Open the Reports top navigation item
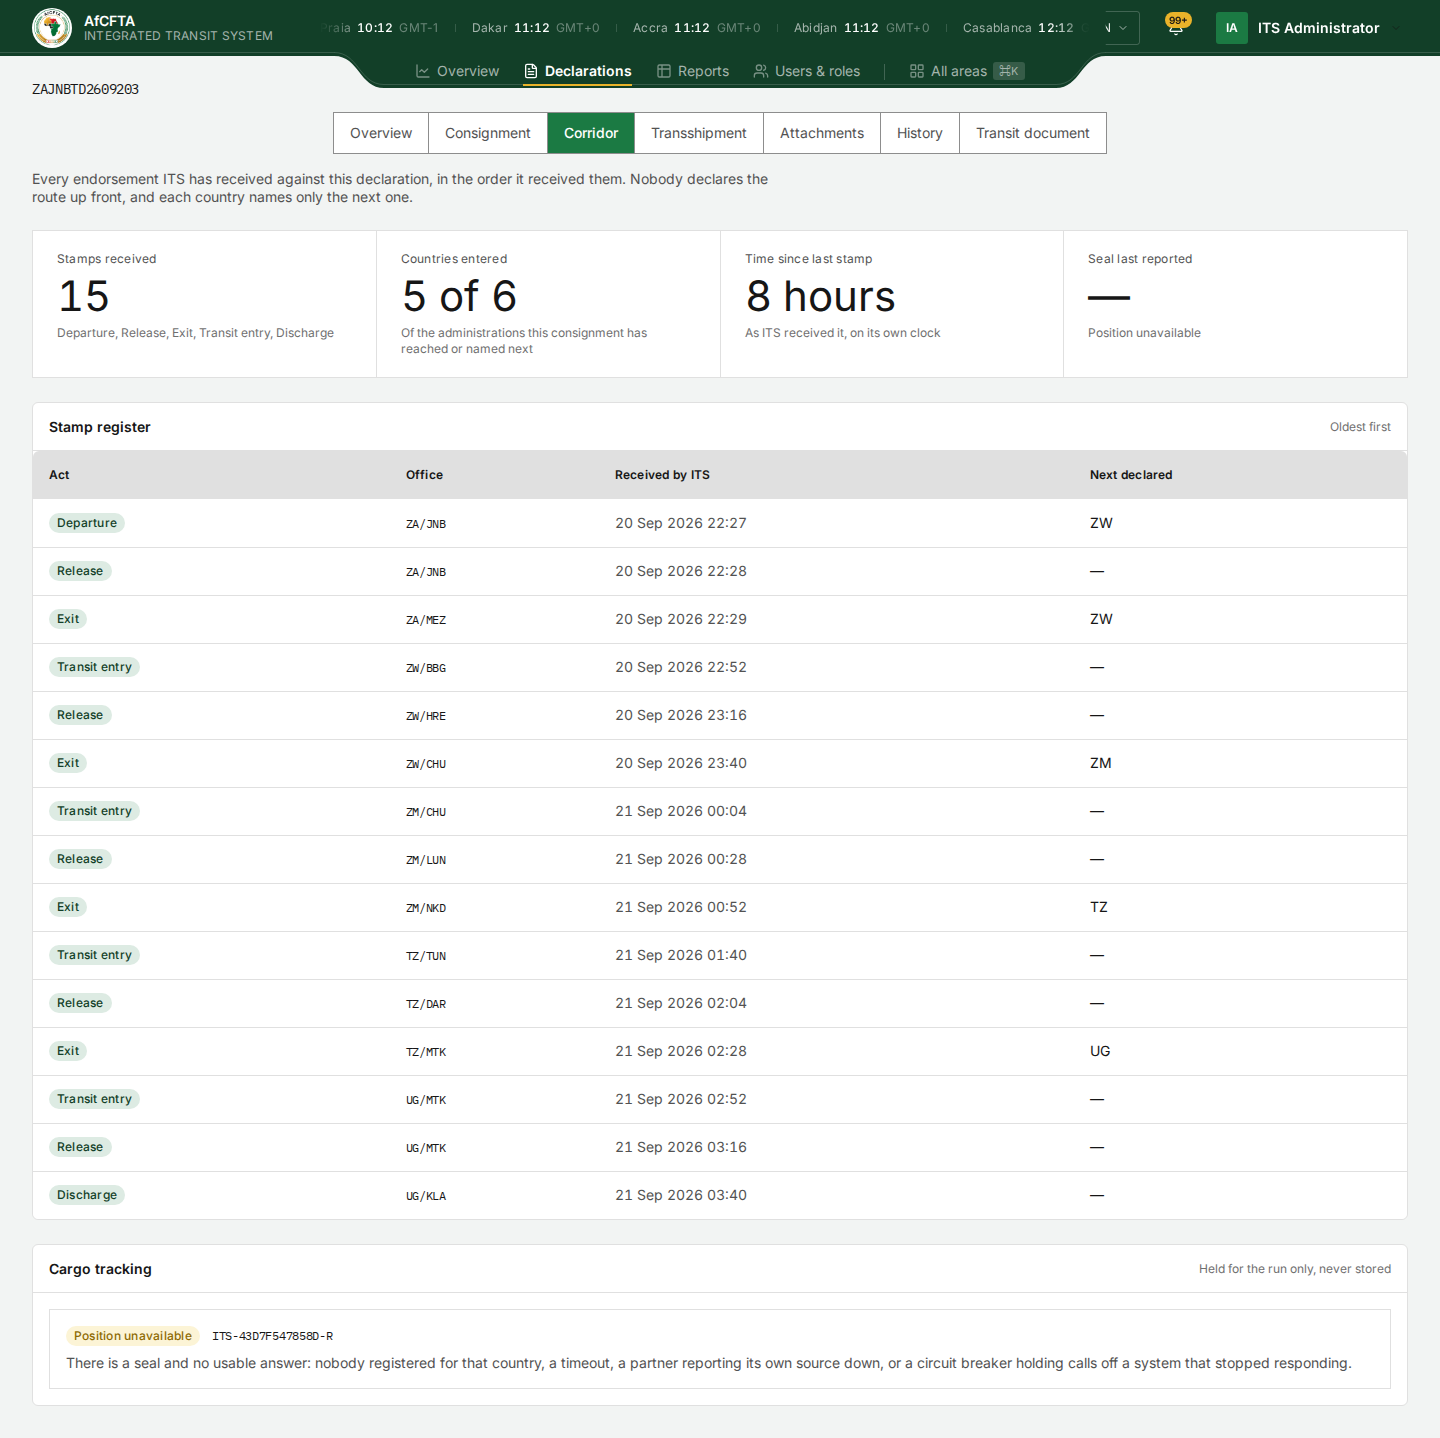 693,71
